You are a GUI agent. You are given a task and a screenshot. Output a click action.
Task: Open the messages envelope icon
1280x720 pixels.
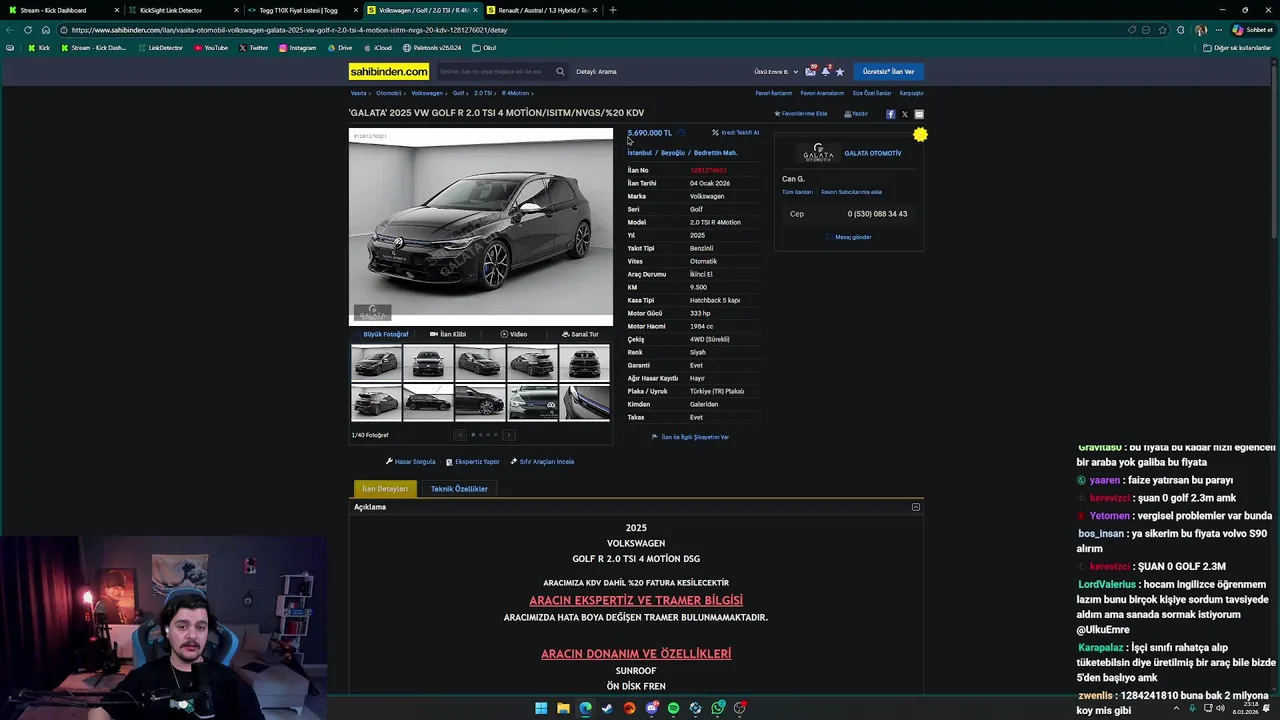click(811, 71)
